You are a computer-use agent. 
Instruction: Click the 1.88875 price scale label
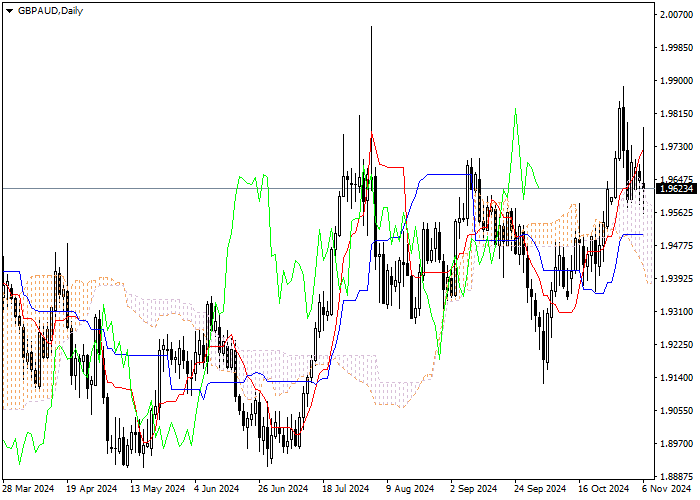[x=677, y=477]
